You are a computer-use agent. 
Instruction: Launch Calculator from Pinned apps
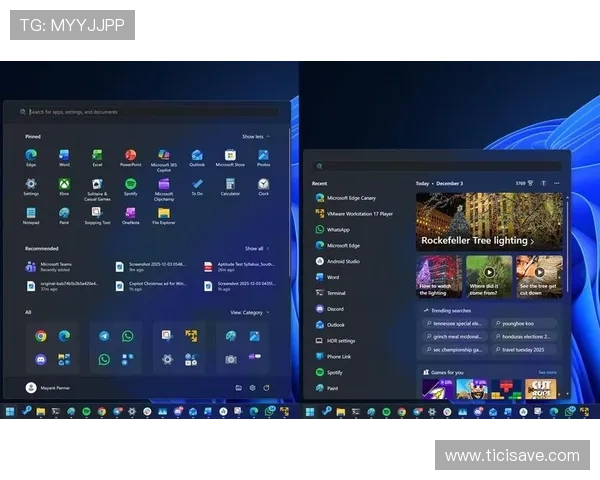(230, 186)
